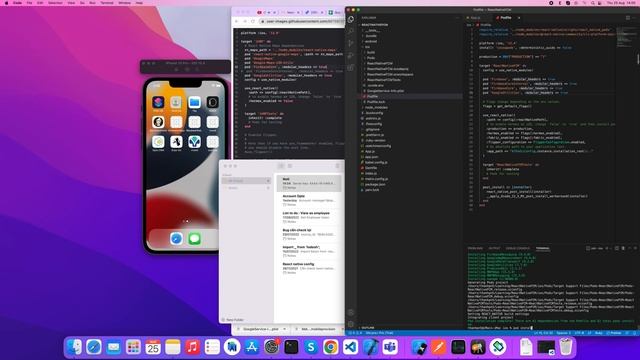Open Google Chrome from the Dock
Viewport: 640px width, 360px height.
click(x=331, y=347)
